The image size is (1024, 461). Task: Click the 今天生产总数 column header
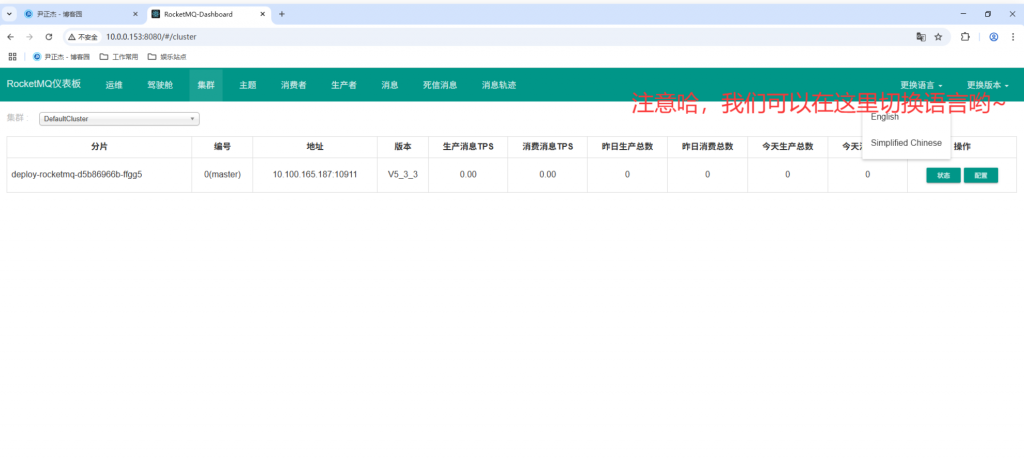[788, 147]
